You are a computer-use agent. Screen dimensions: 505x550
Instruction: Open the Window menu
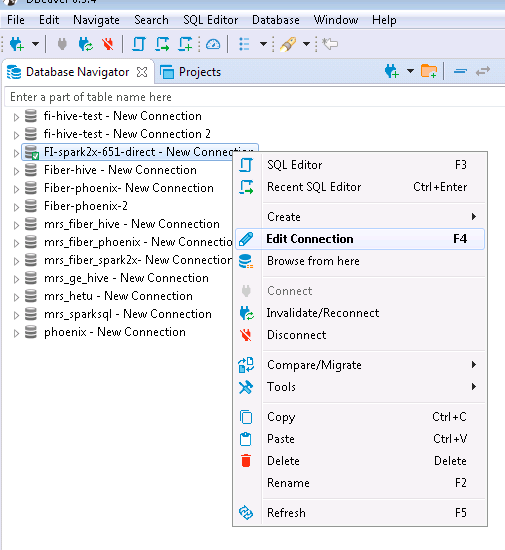(x=336, y=20)
